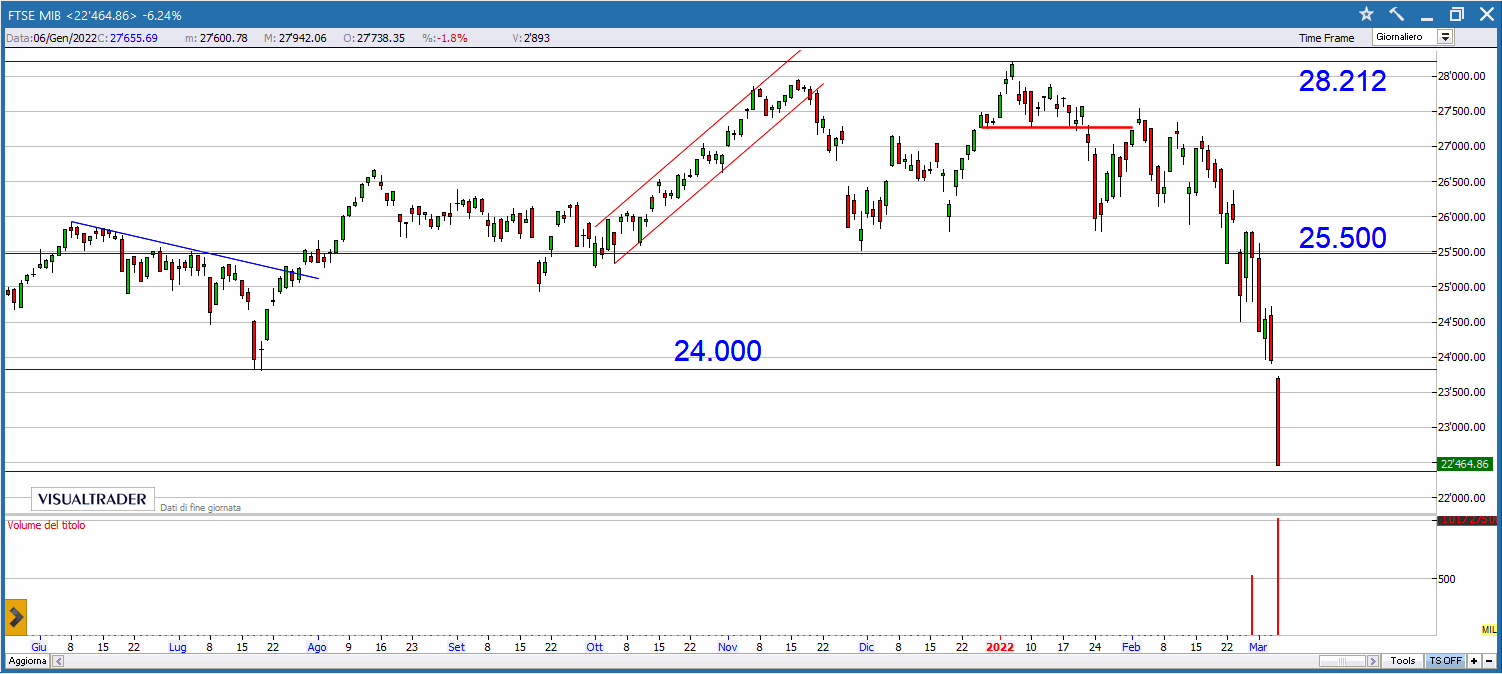This screenshot has width=1502, height=674.
Task: Click the Lug month marker on axis
Action: pos(177,647)
